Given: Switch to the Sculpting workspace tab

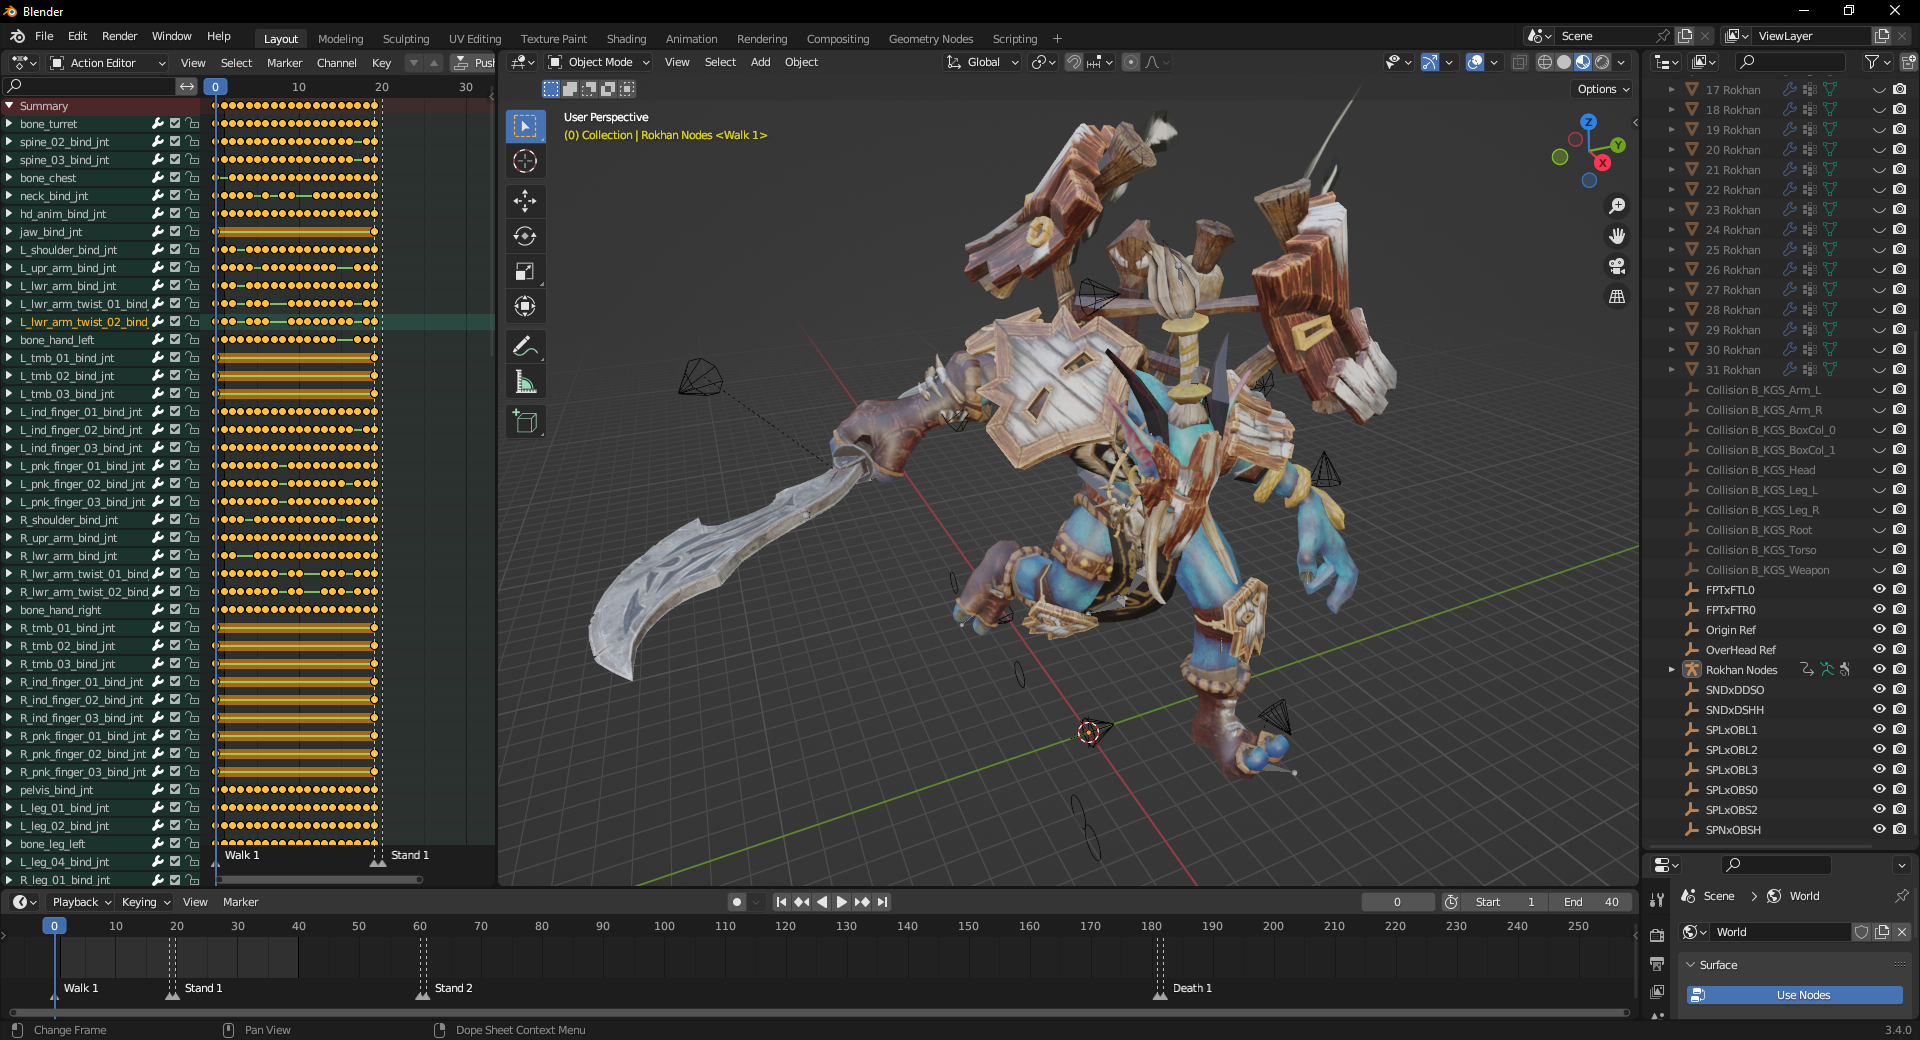Looking at the screenshot, I should coord(405,39).
